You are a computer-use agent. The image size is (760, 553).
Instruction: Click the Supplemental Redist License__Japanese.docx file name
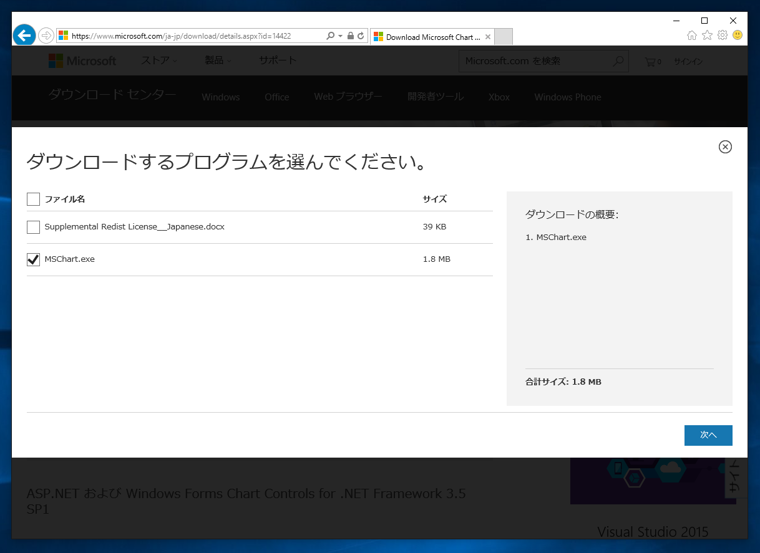(x=134, y=227)
